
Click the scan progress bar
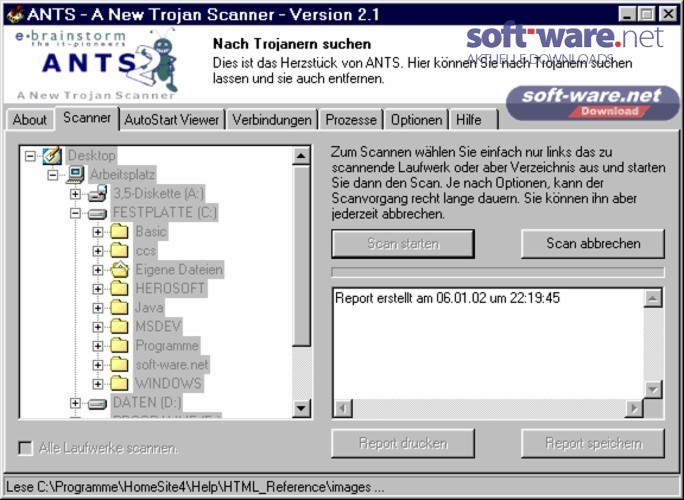click(x=498, y=272)
